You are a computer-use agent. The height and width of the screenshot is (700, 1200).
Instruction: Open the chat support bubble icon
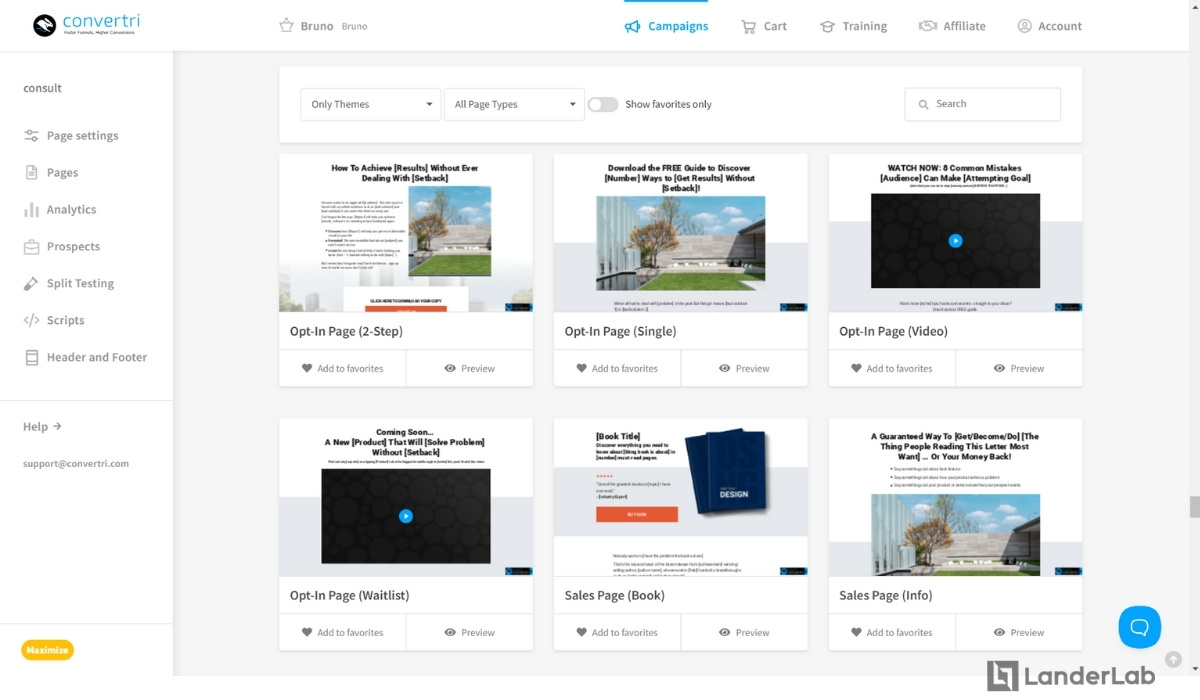(x=1139, y=627)
